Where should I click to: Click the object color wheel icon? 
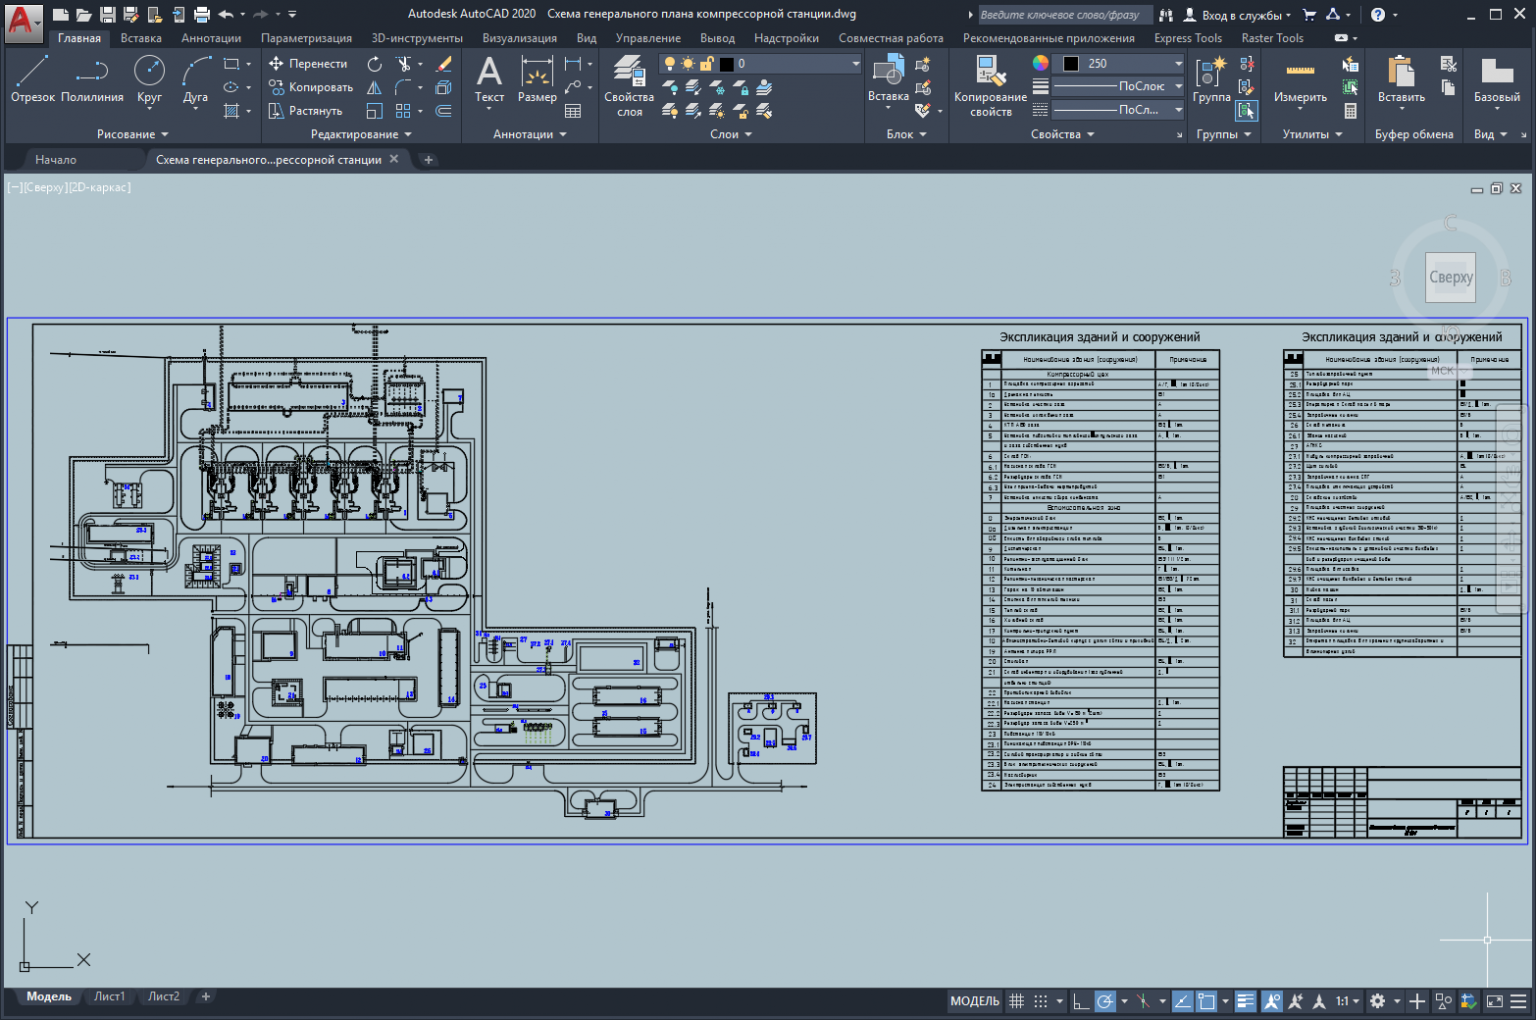[1041, 63]
